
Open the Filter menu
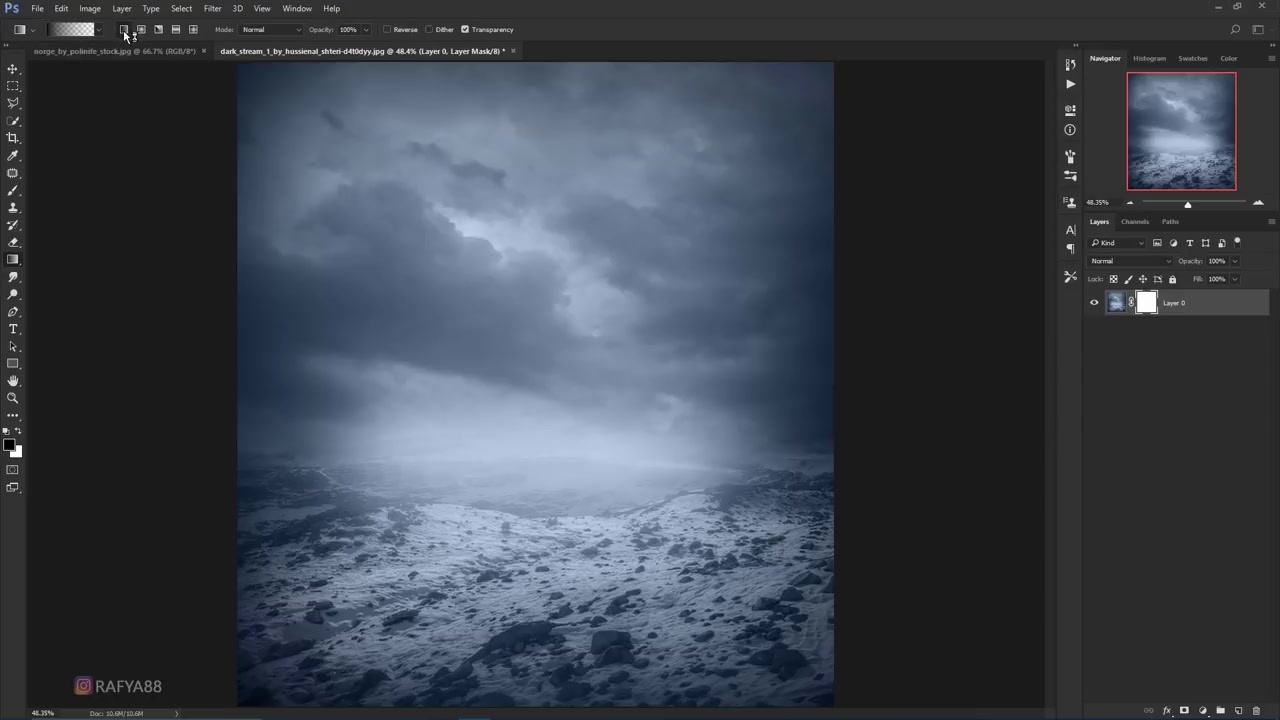pyautogui.click(x=212, y=8)
